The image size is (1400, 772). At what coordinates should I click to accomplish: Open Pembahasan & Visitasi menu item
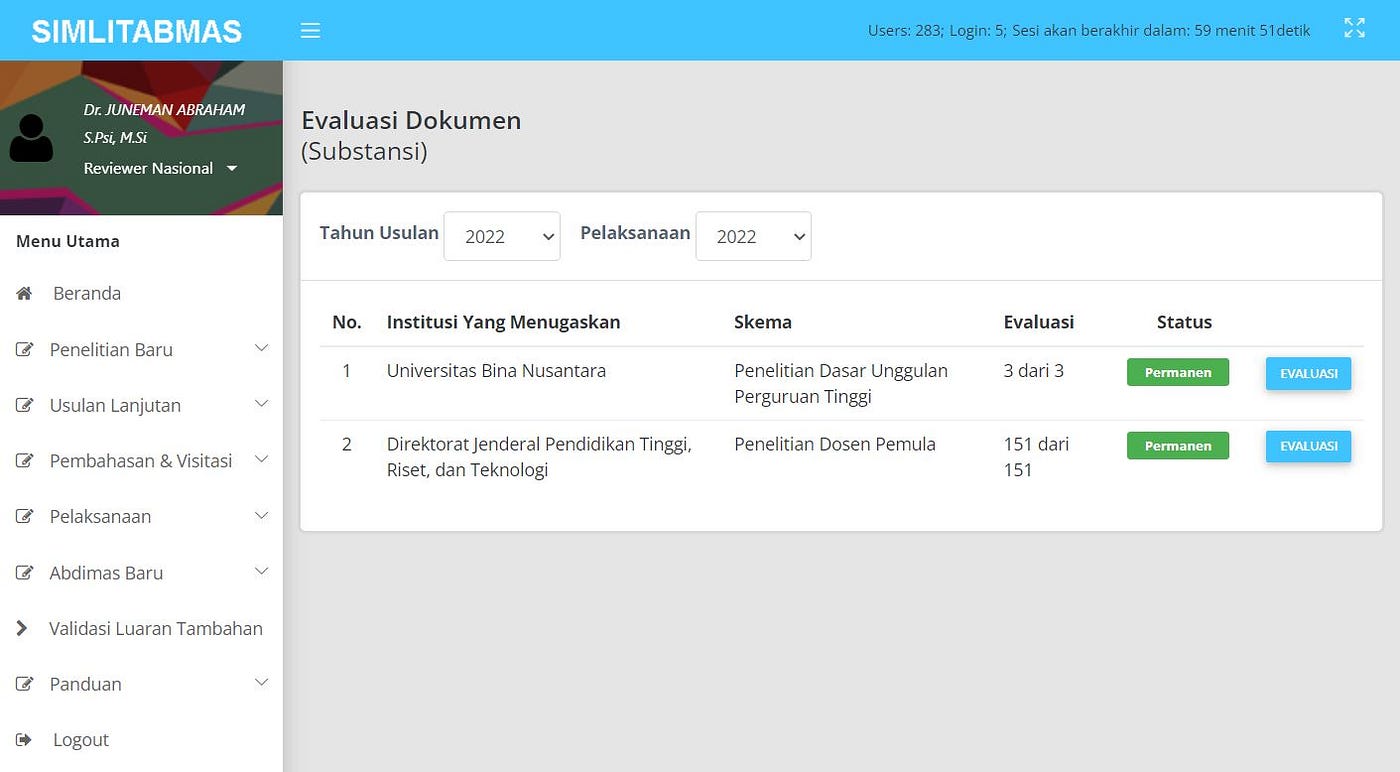coord(141,461)
